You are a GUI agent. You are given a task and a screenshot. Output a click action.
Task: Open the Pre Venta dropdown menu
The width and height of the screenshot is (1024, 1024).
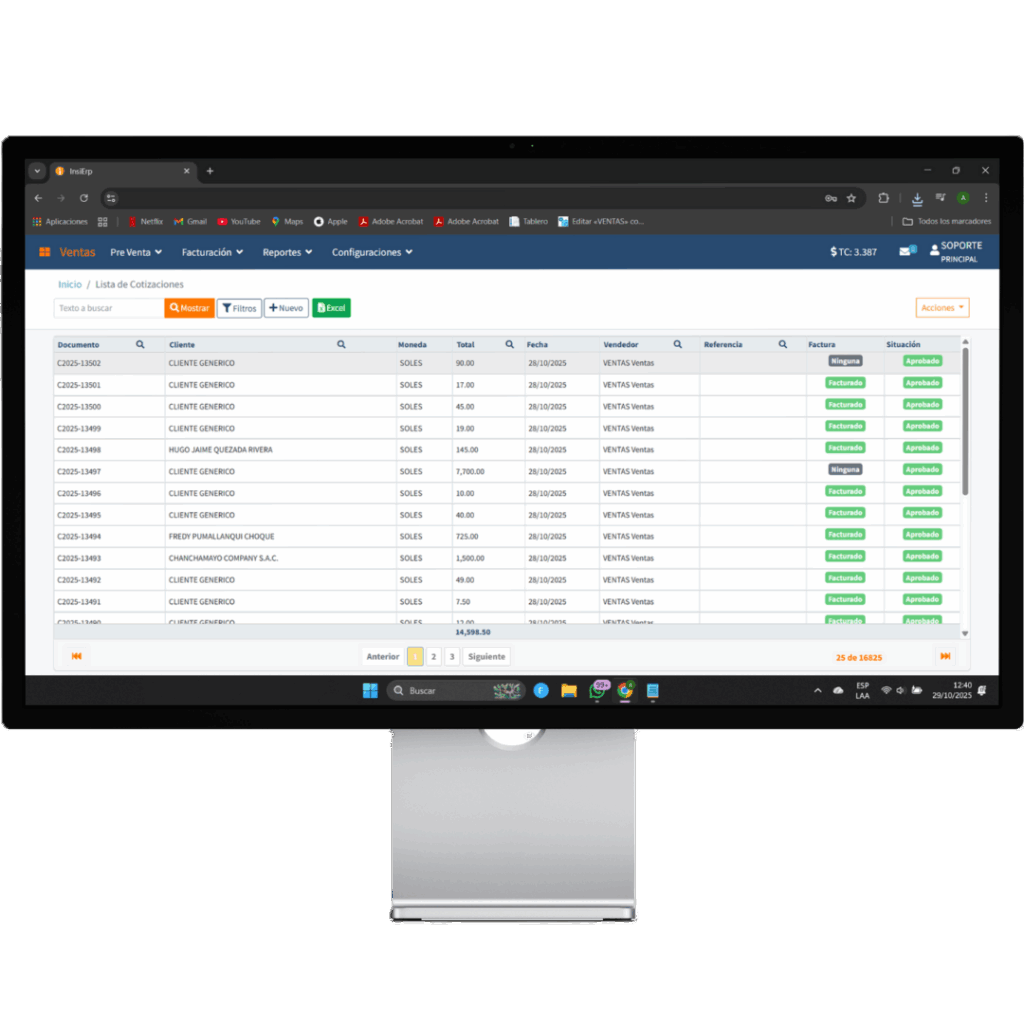tap(136, 252)
